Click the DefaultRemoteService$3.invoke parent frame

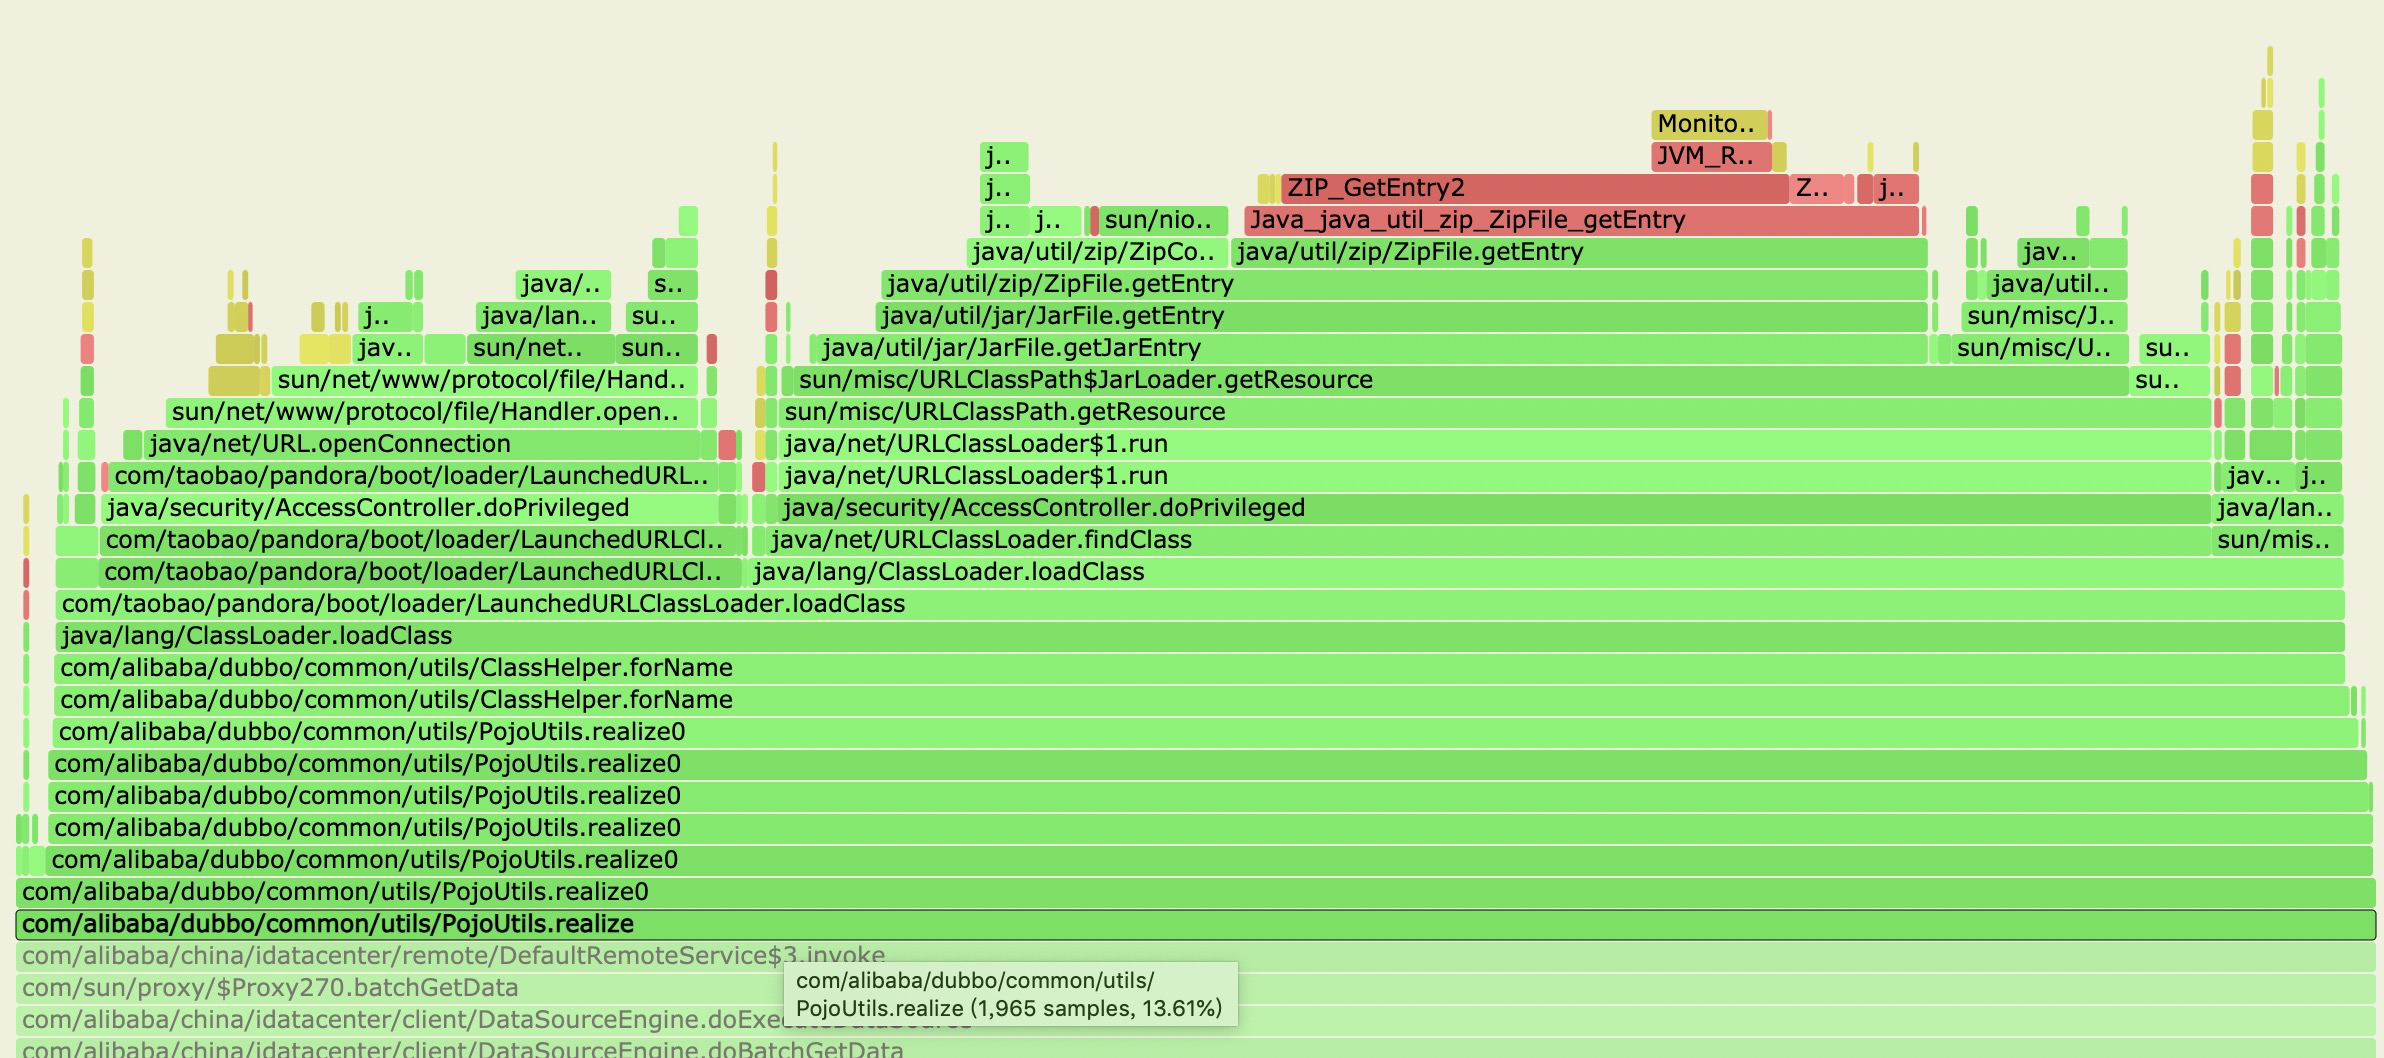(x=1195, y=956)
